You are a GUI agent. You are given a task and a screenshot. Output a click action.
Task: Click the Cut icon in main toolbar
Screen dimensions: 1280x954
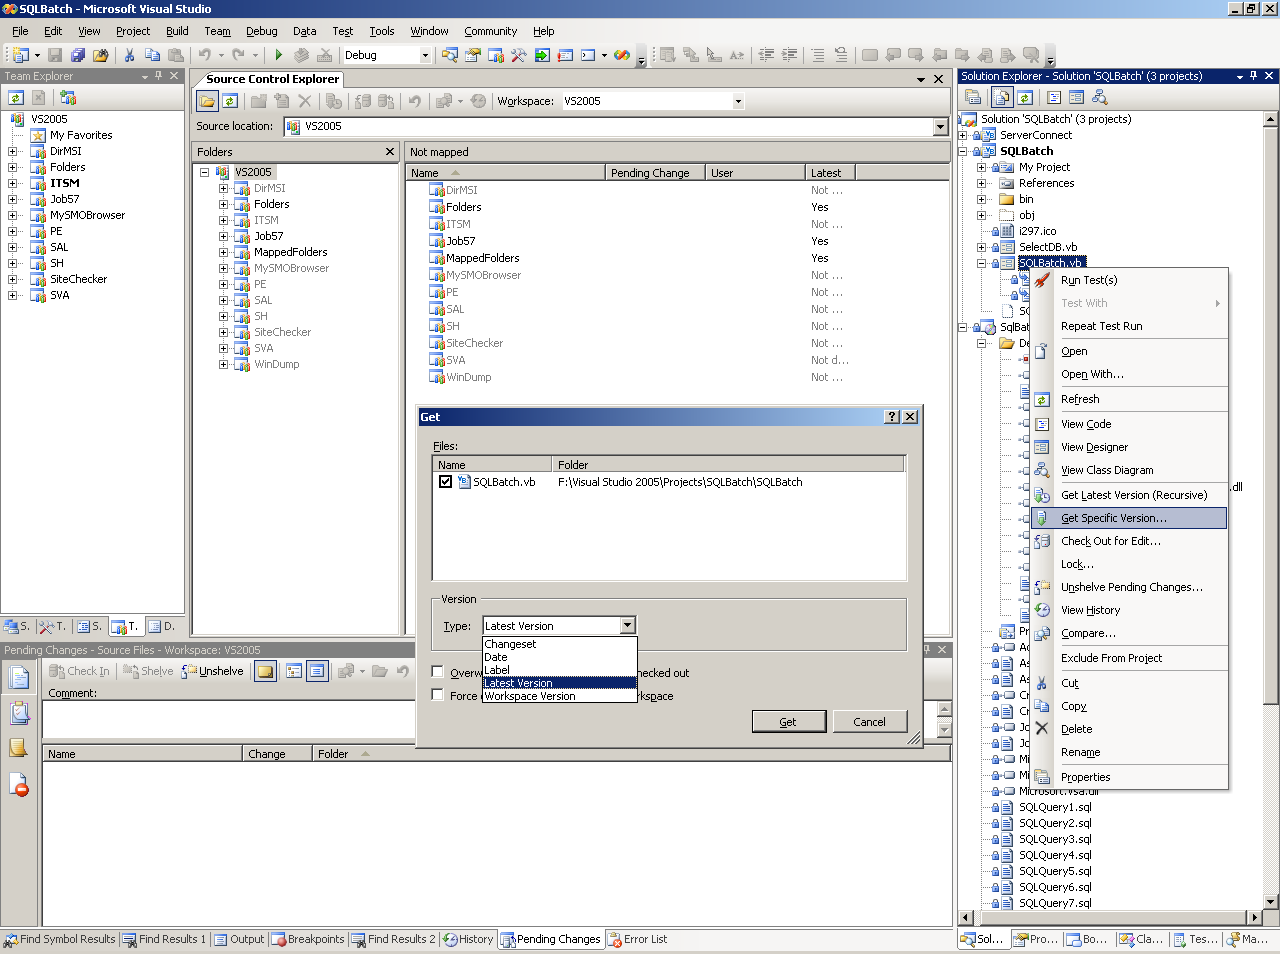point(129,55)
